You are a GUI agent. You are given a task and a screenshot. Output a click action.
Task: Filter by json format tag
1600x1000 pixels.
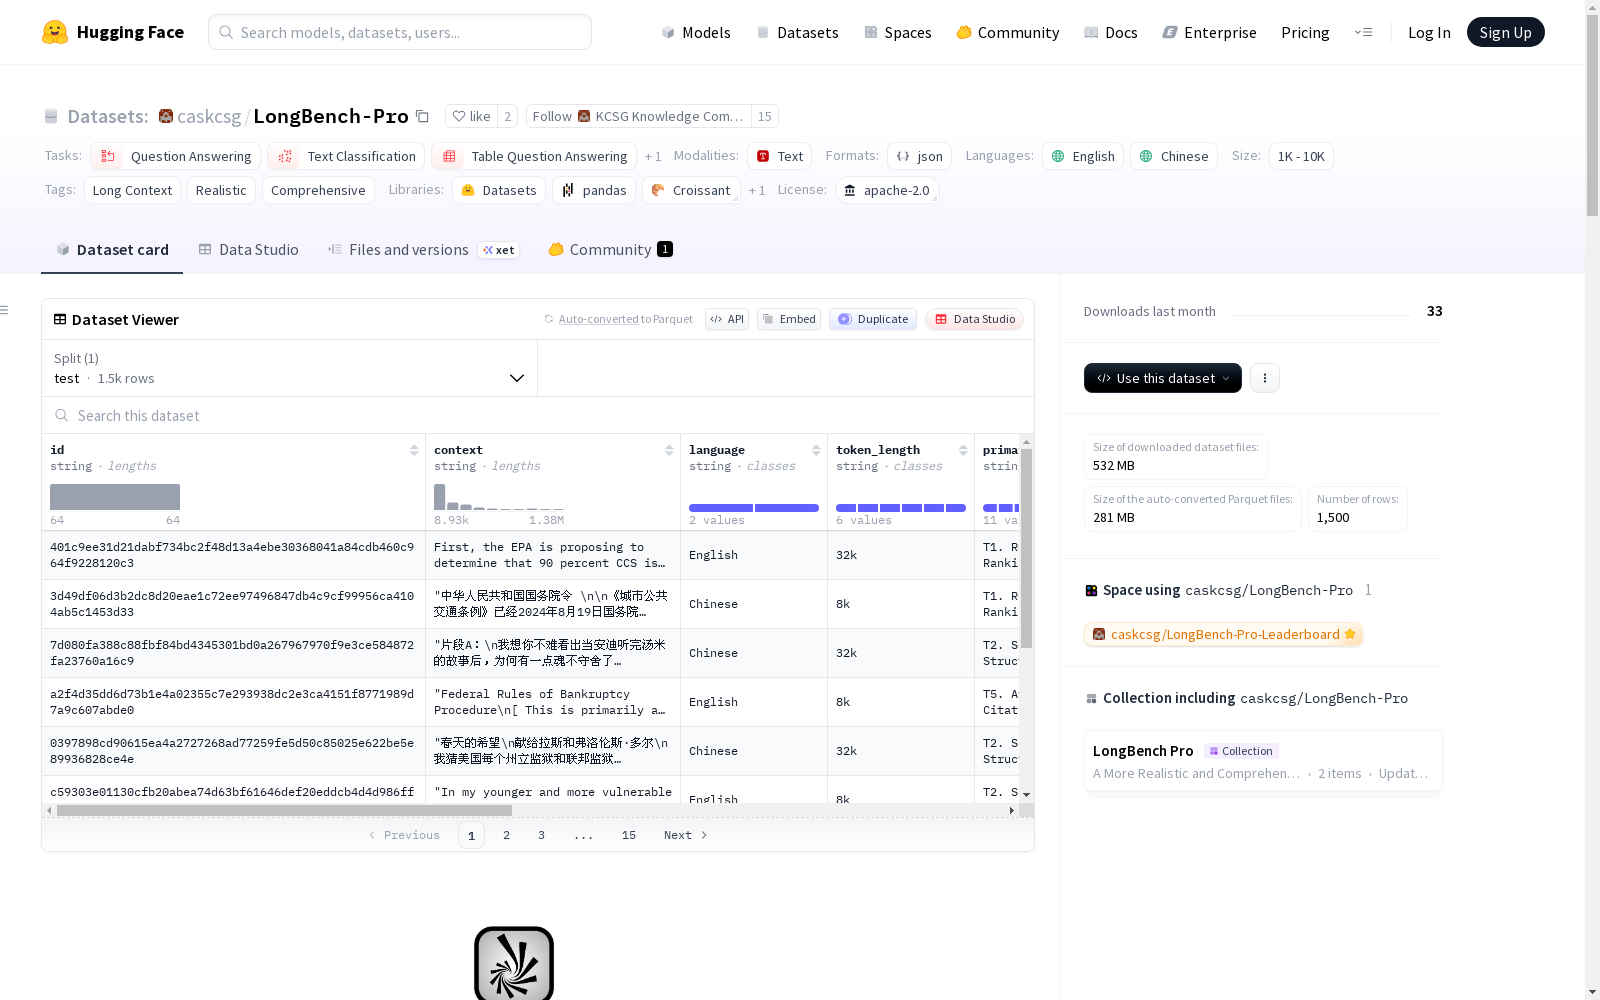pyautogui.click(x=919, y=156)
